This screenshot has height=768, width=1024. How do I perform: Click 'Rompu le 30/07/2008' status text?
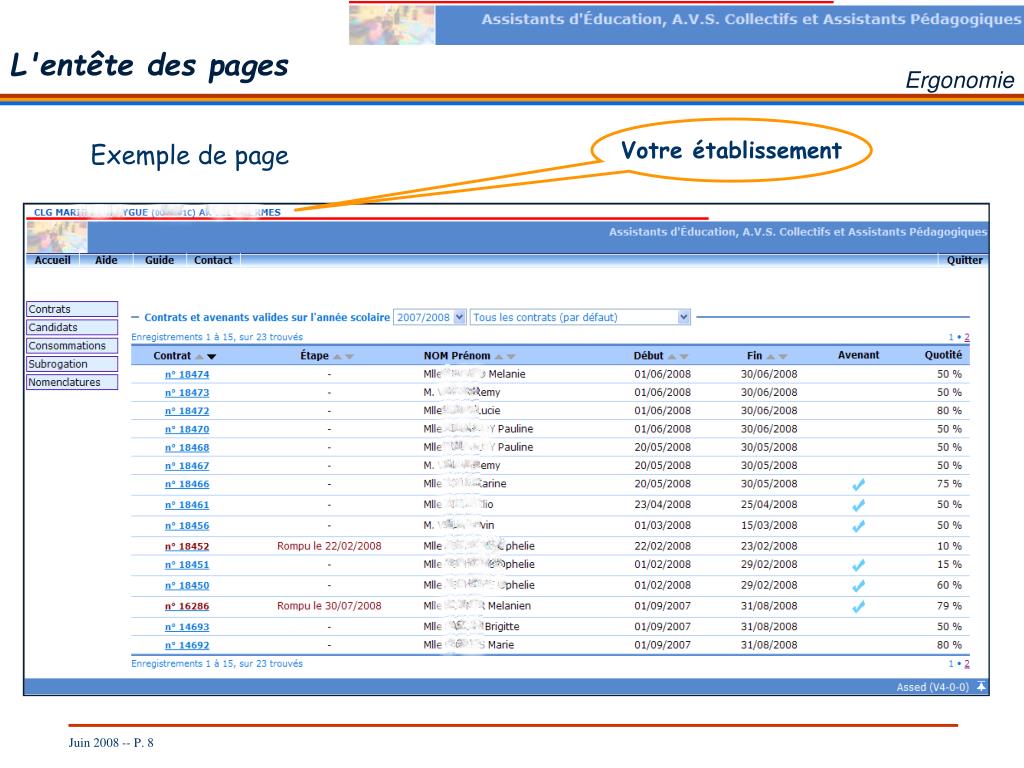329,606
